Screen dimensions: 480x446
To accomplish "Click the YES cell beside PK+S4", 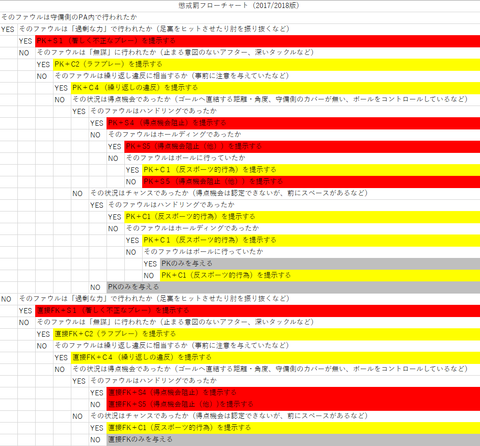I will tap(98, 123).
